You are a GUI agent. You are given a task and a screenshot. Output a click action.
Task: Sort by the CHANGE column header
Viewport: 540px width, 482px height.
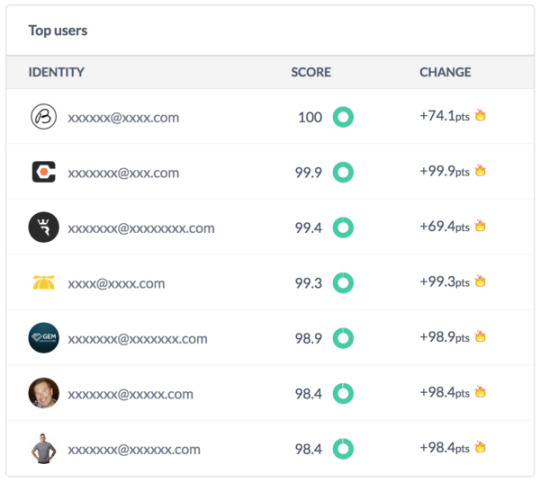coord(445,72)
